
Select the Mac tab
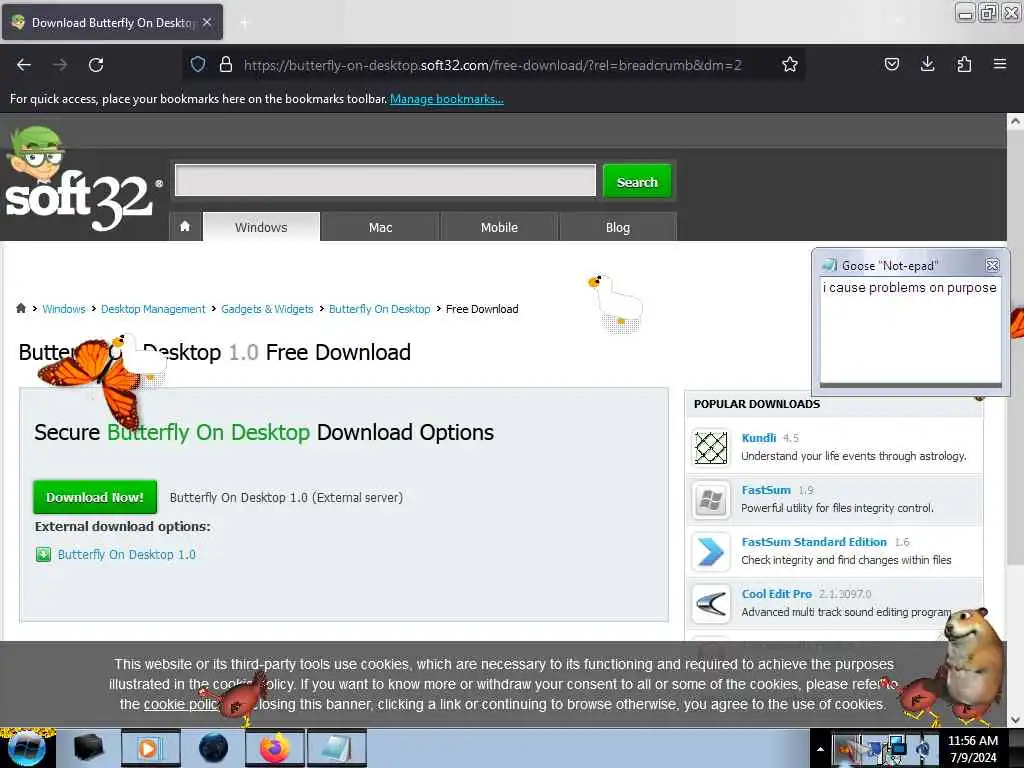[x=380, y=227]
